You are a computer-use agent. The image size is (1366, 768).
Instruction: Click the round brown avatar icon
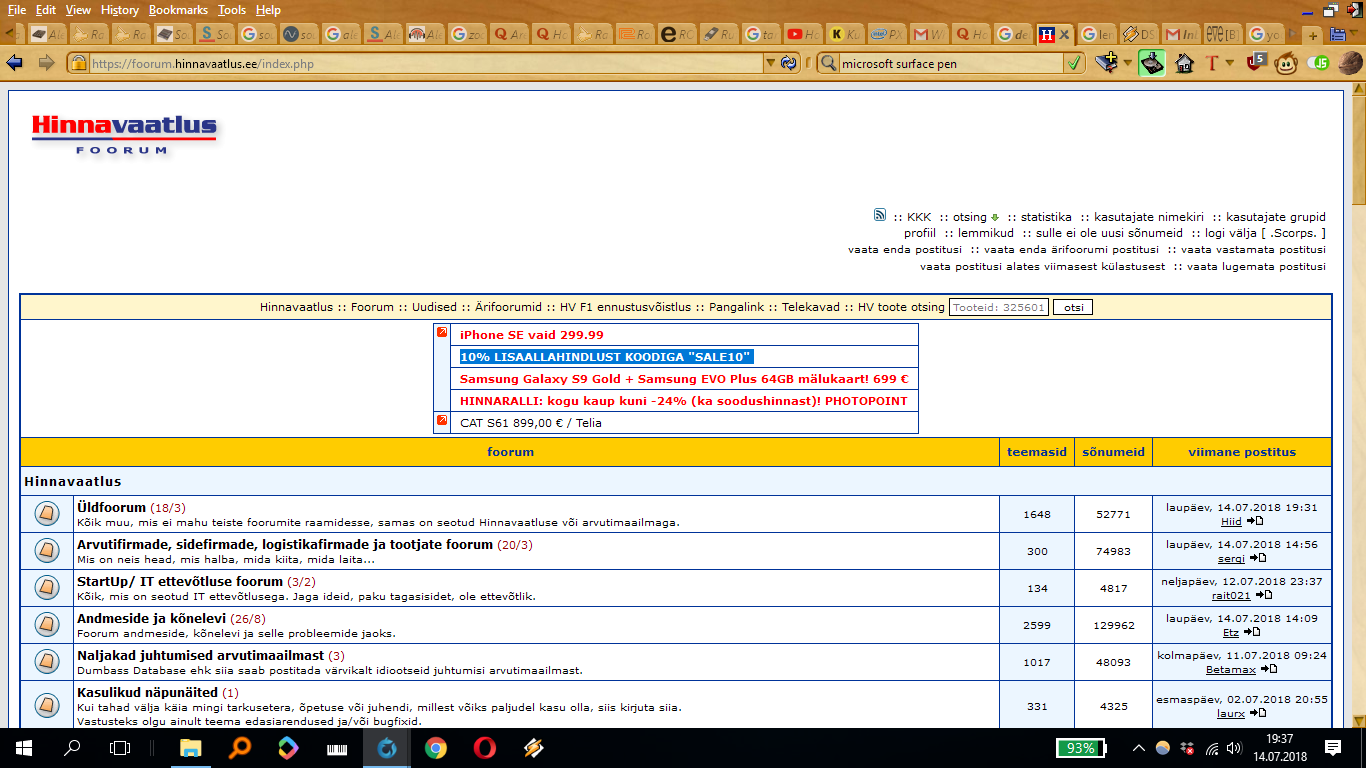tap(1350, 63)
